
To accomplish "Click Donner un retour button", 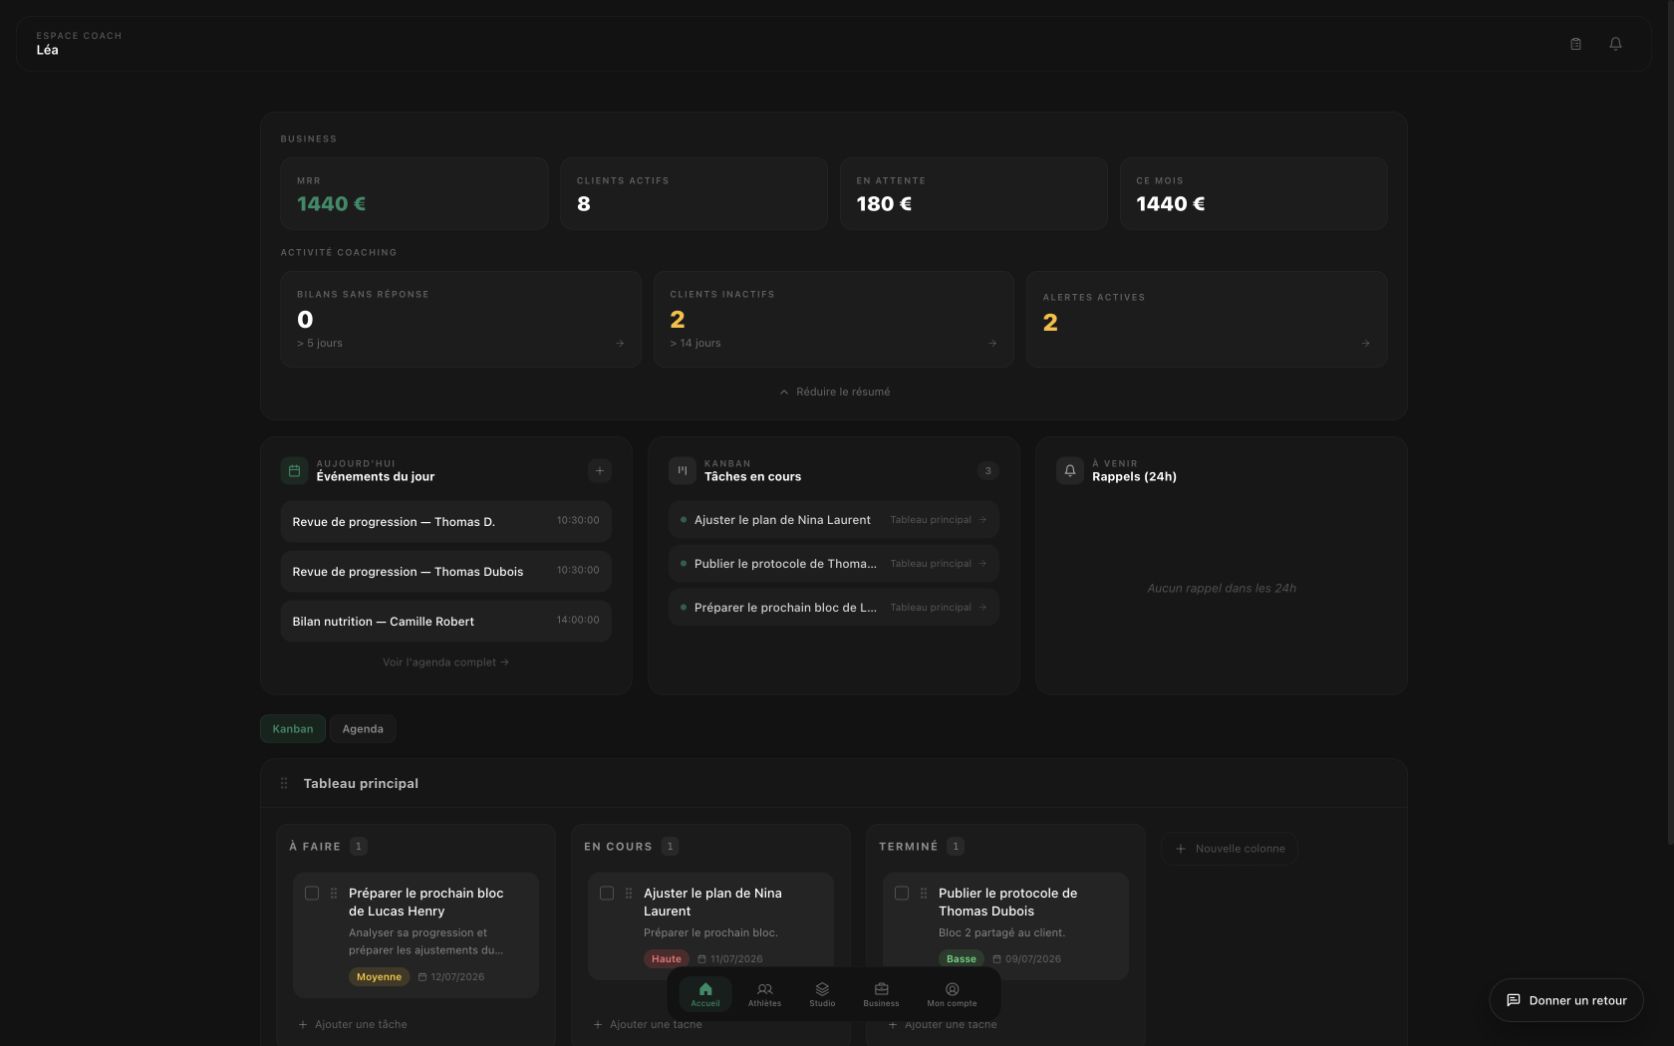I will click(1566, 1000).
